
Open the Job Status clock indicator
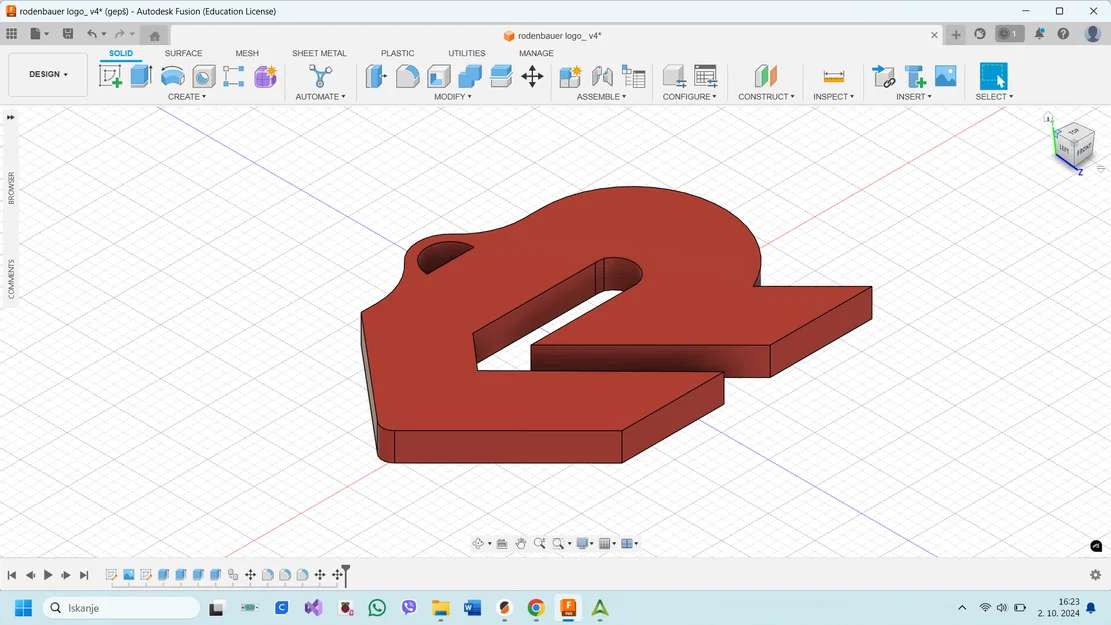tap(1010, 33)
